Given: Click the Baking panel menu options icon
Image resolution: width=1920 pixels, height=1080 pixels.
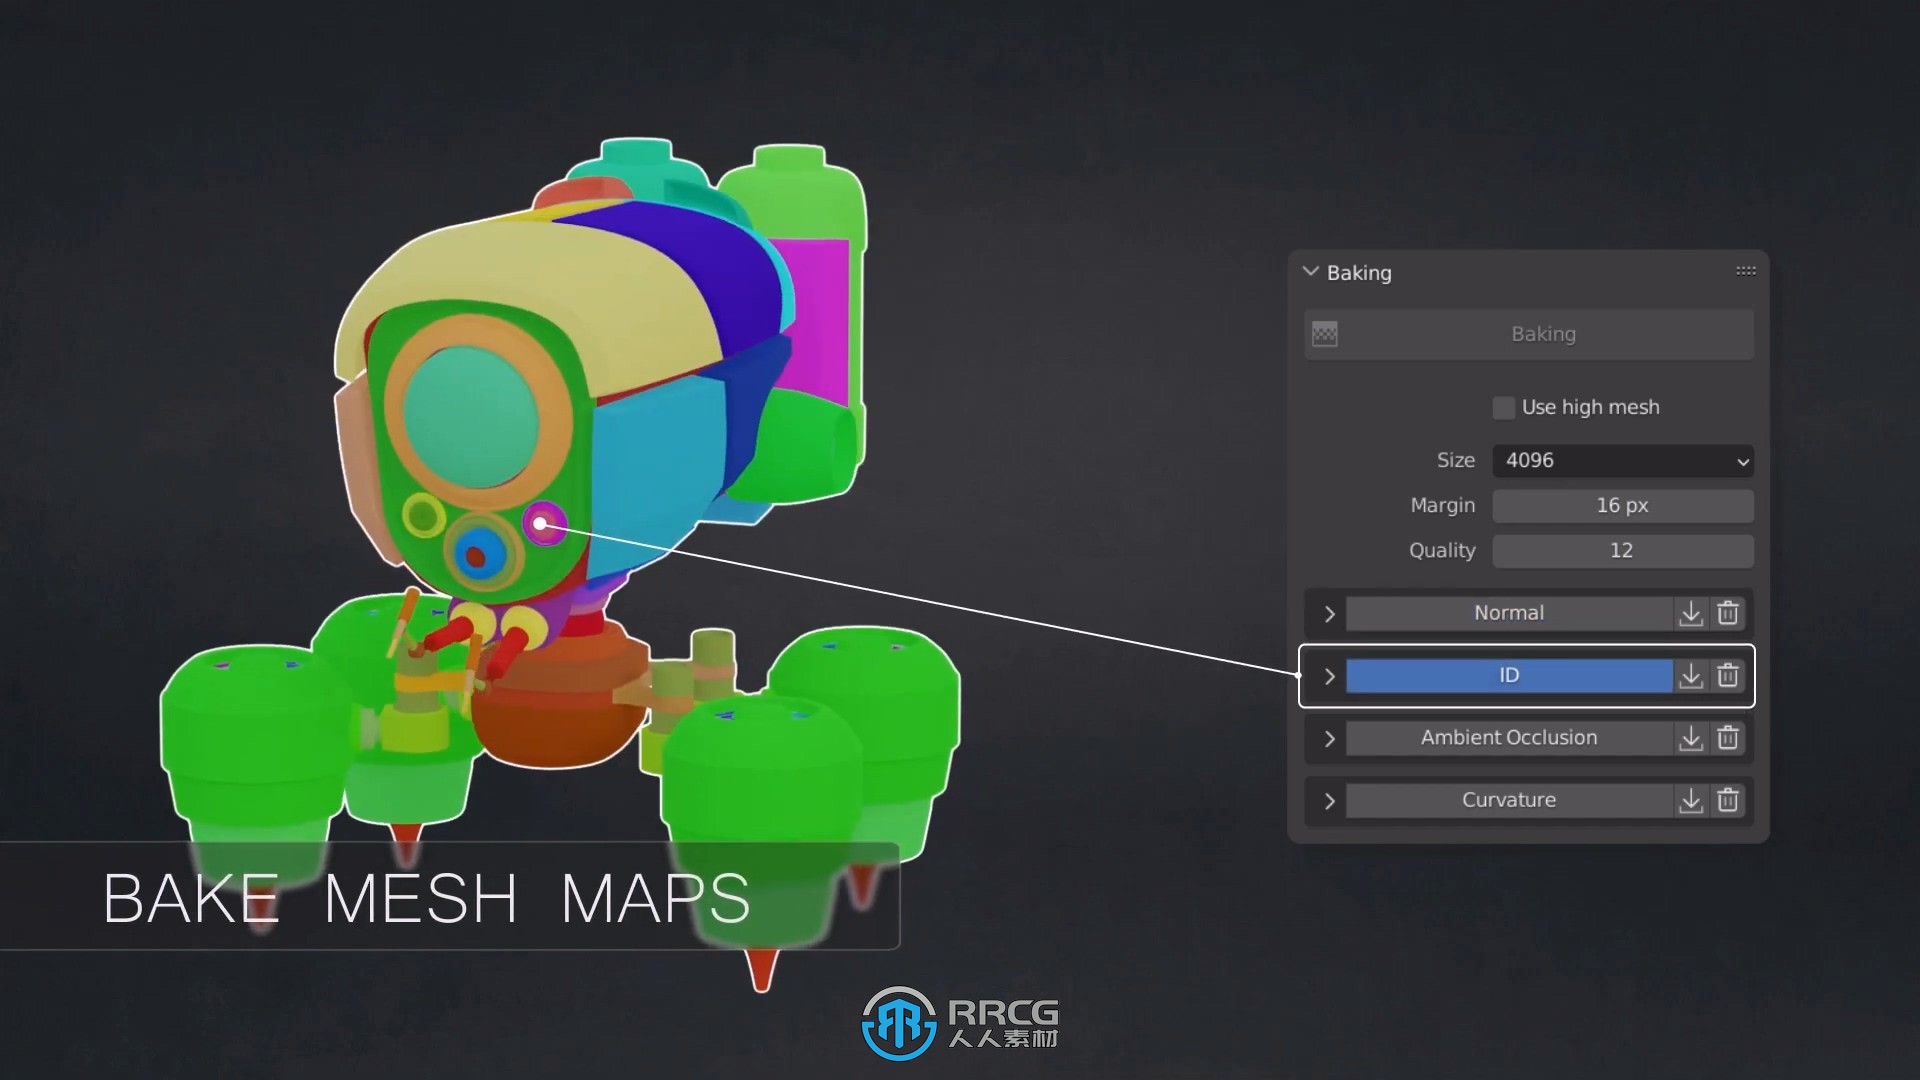Looking at the screenshot, I should pyautogui.click(x=1746, y=270).
